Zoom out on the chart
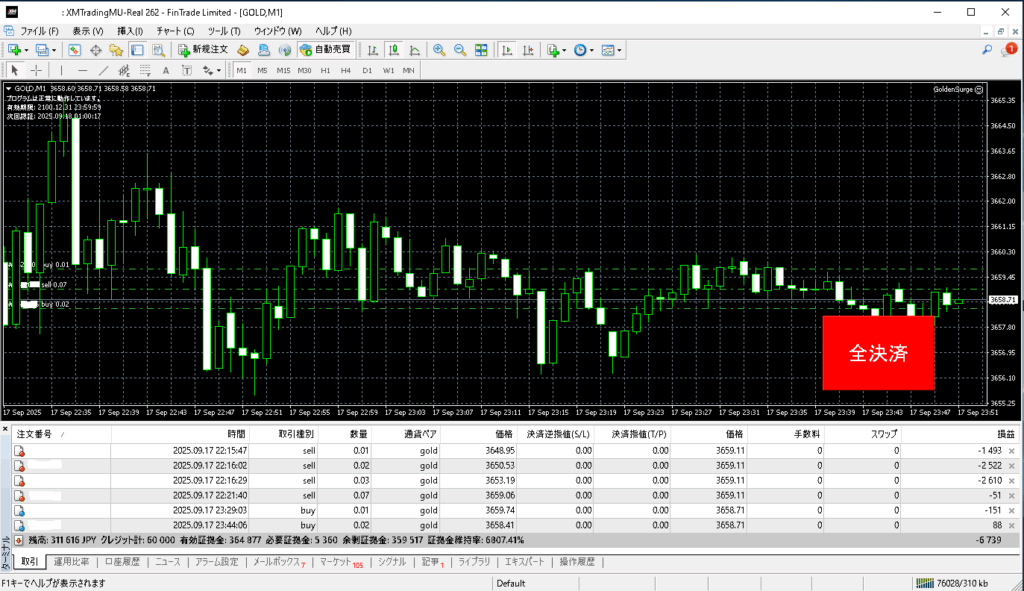1024x591 pixels. [460, 50]
